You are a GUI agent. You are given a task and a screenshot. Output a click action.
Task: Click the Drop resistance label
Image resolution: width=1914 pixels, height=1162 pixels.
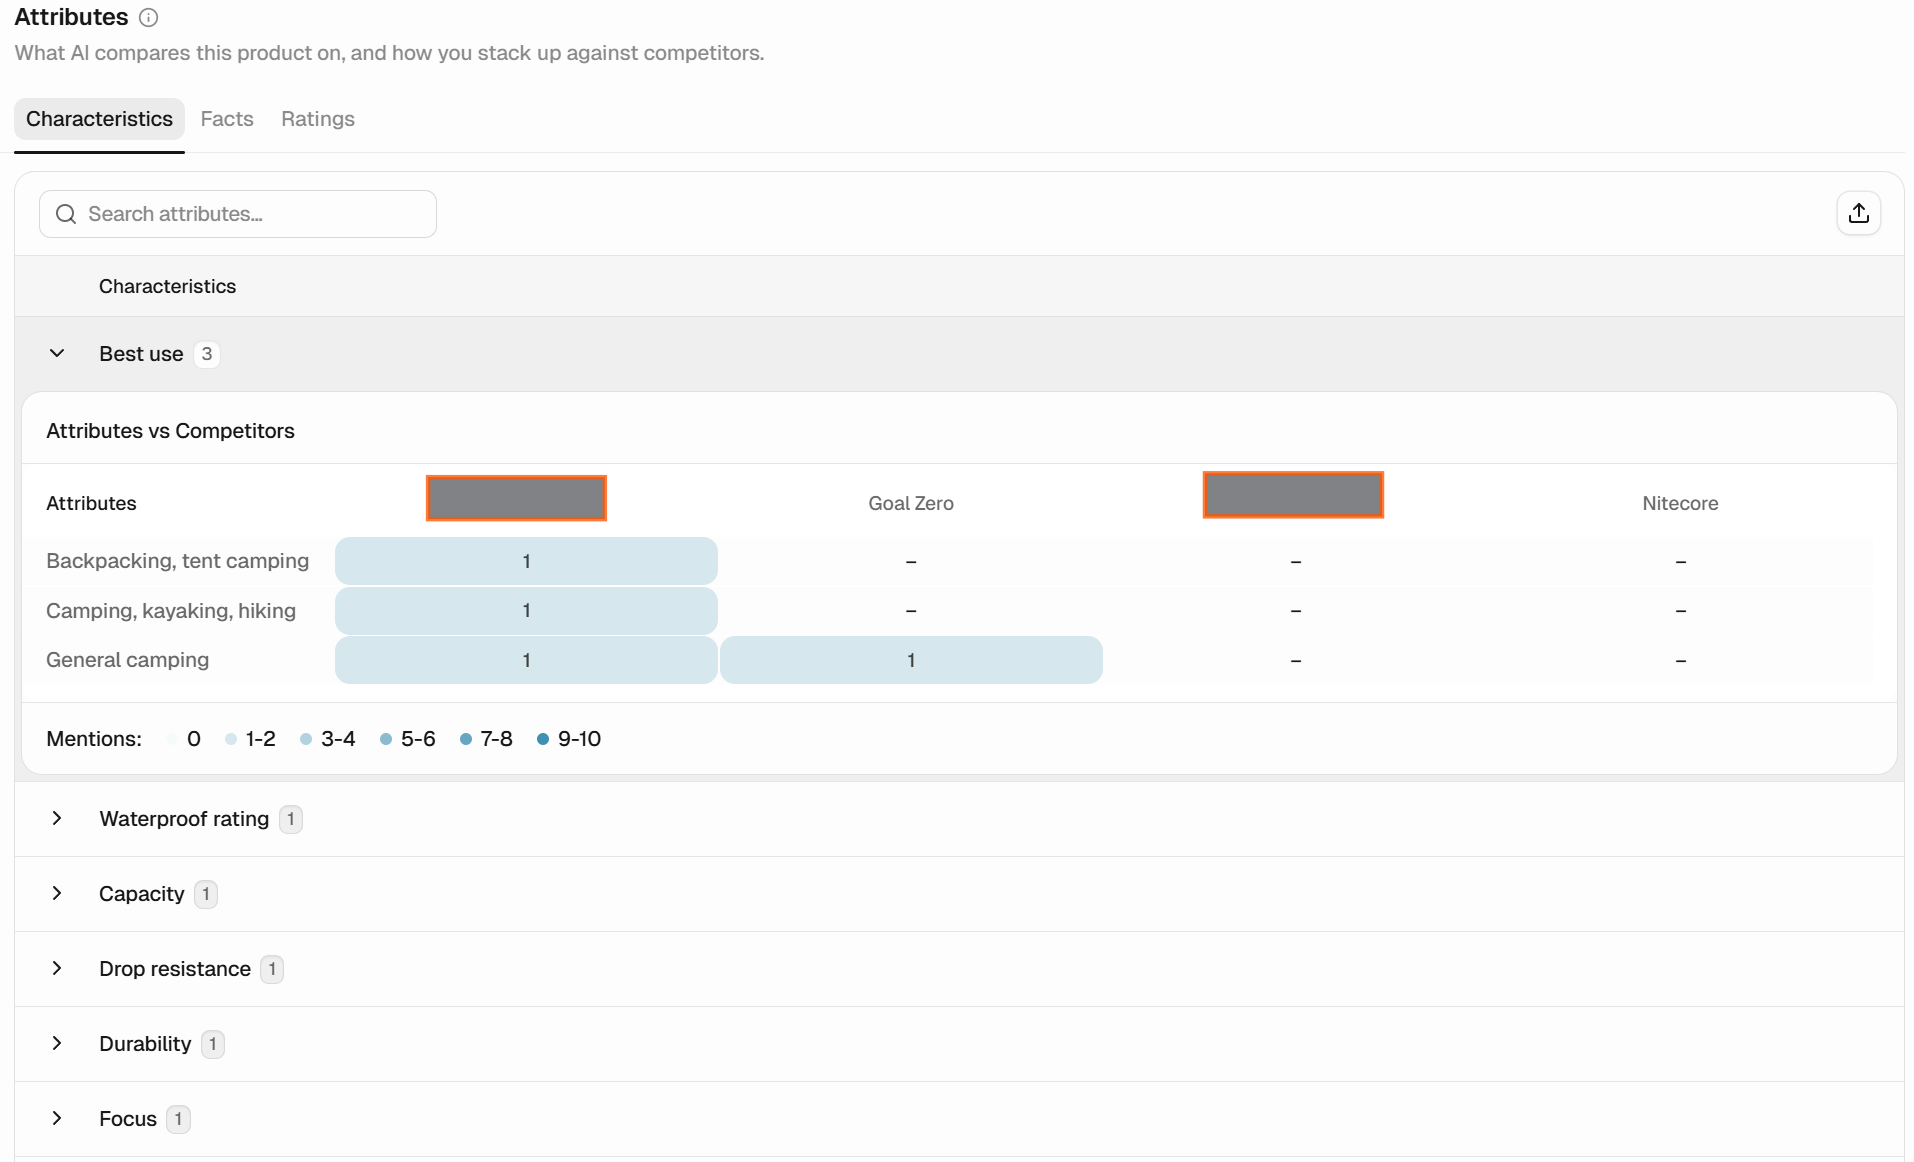pyautogui.click(x=175, y=969)
